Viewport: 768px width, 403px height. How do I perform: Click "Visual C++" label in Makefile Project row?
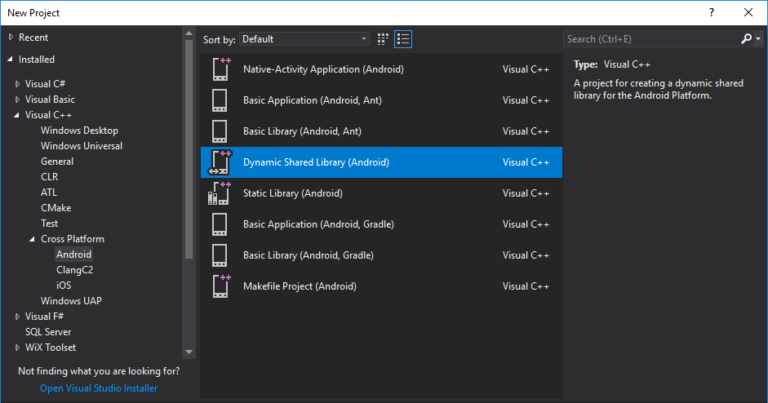[x=526, y=286]
